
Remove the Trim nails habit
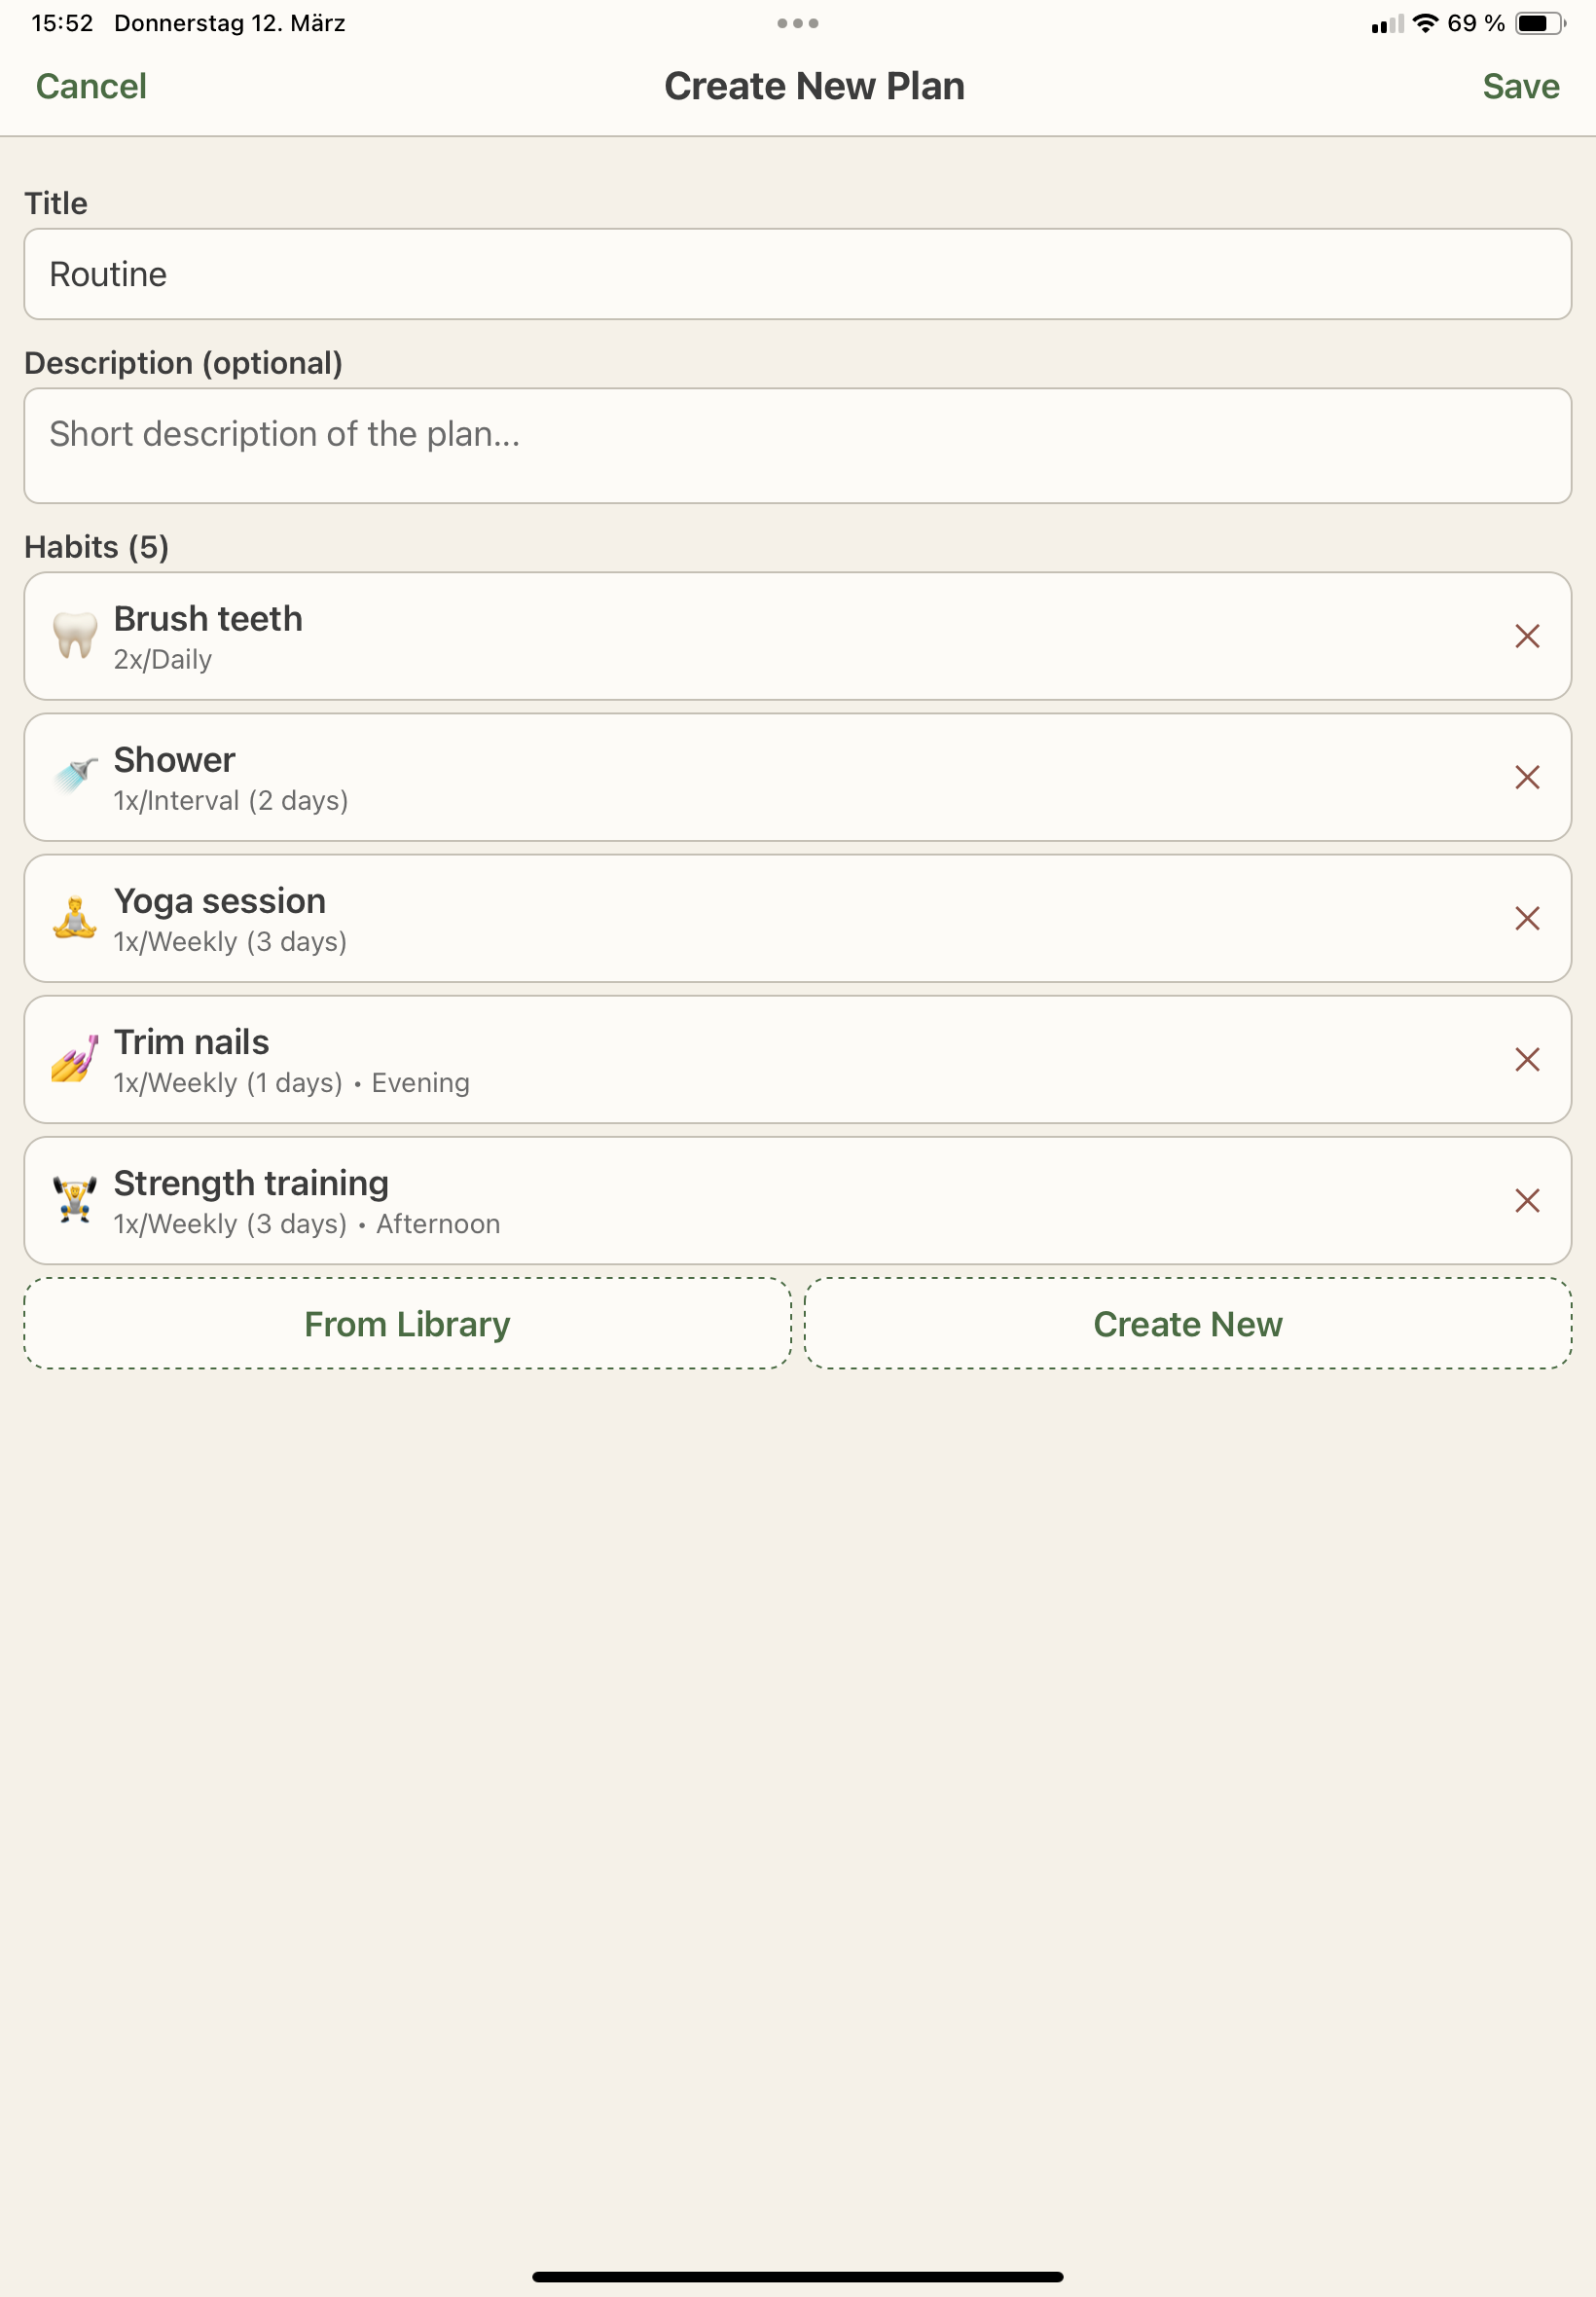1526,1059
